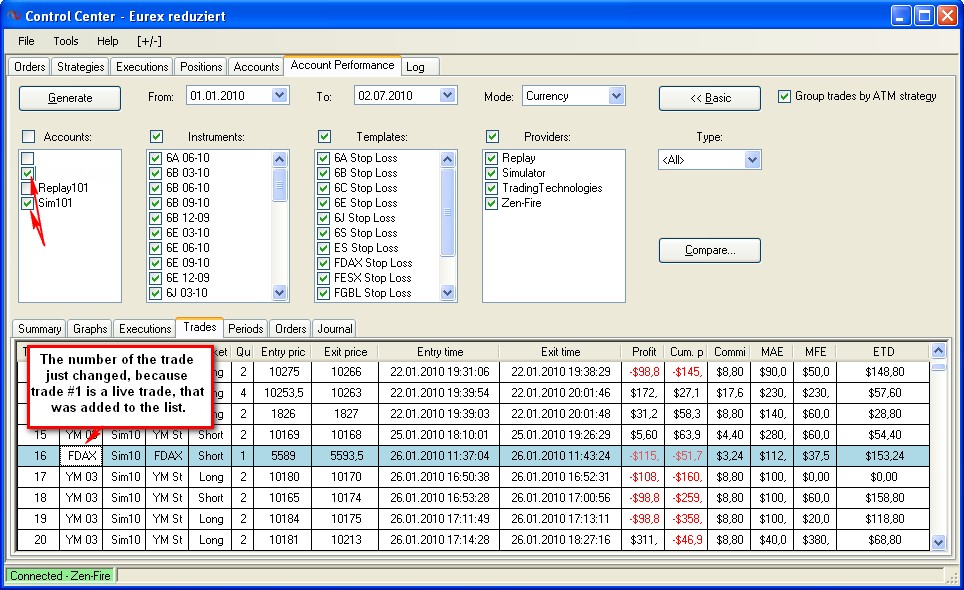Click the << Basic button
This screenshot has width=964, height=590.
point(709,98)
